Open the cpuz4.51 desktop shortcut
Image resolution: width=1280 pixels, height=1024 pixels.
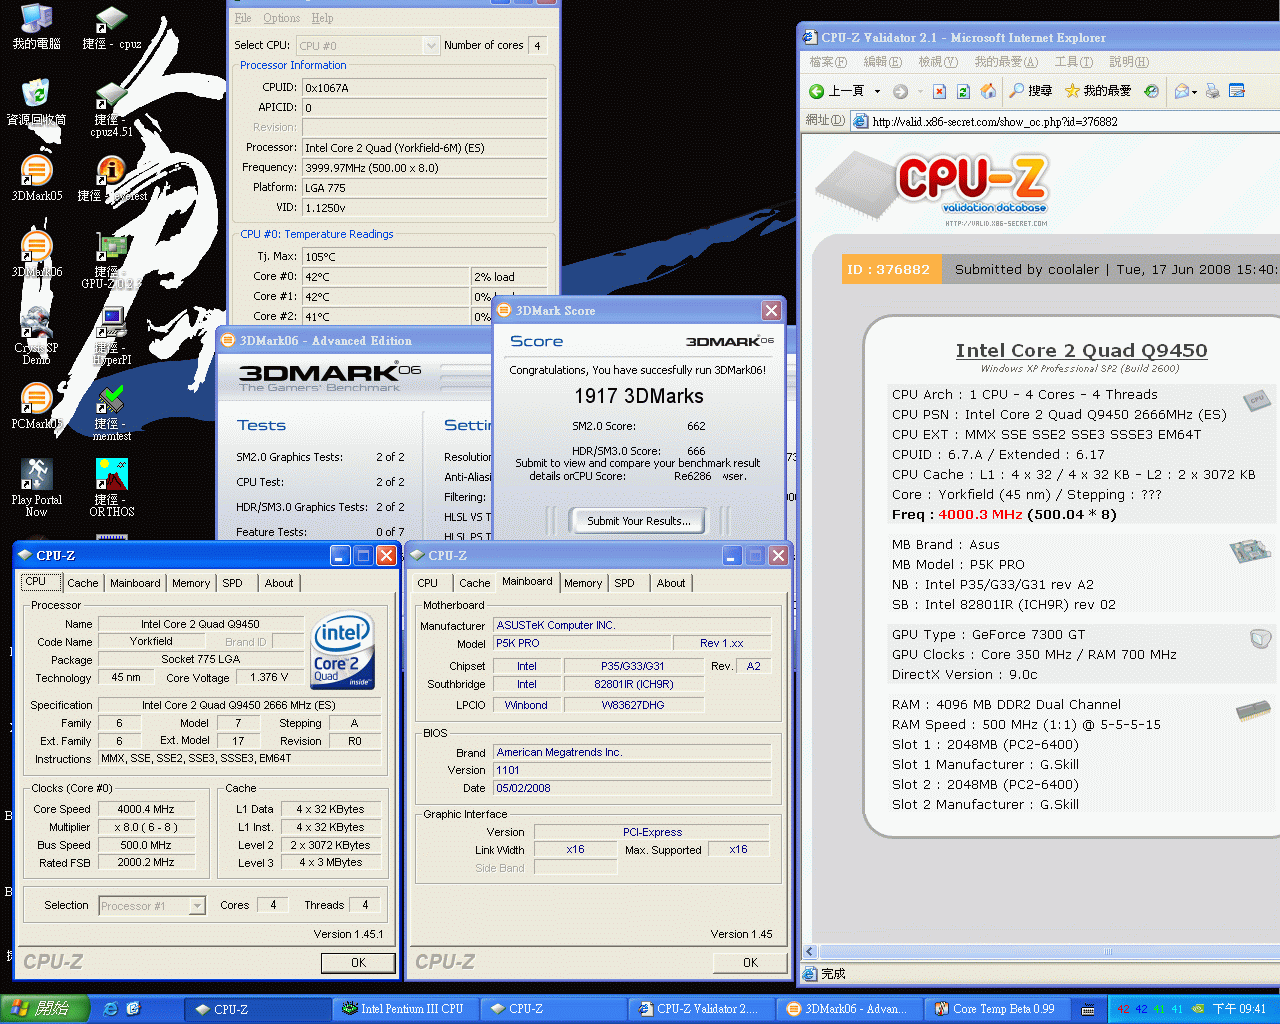[111, 108]
